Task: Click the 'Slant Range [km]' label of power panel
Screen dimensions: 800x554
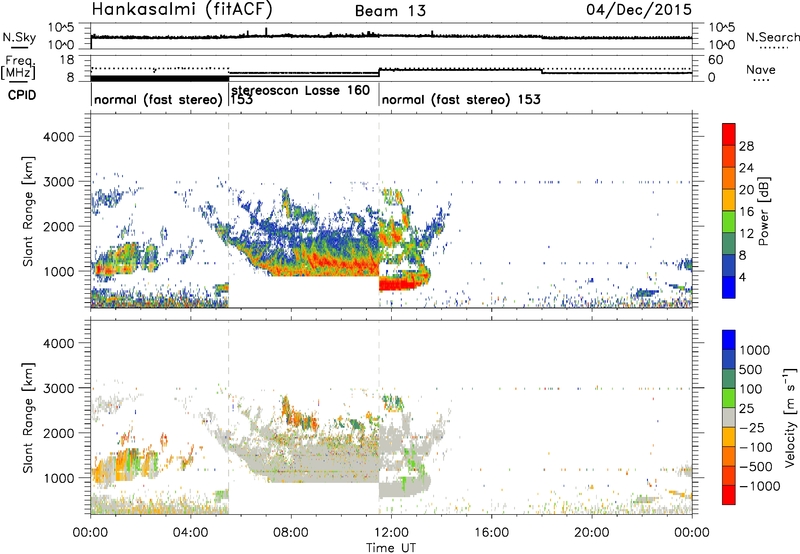Action: click(28, 211)
